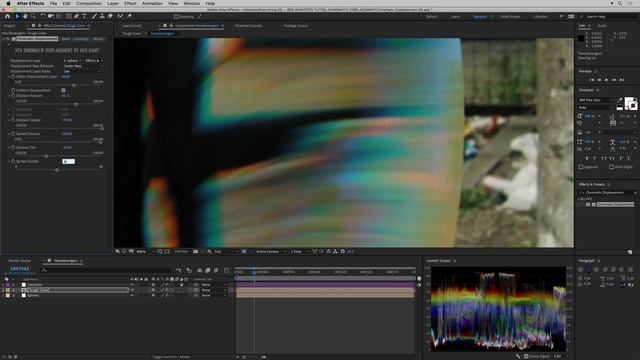640x360 pixels.
Task: Open the Layer menu
Action: pyautogui.click(x=113, y=3)
